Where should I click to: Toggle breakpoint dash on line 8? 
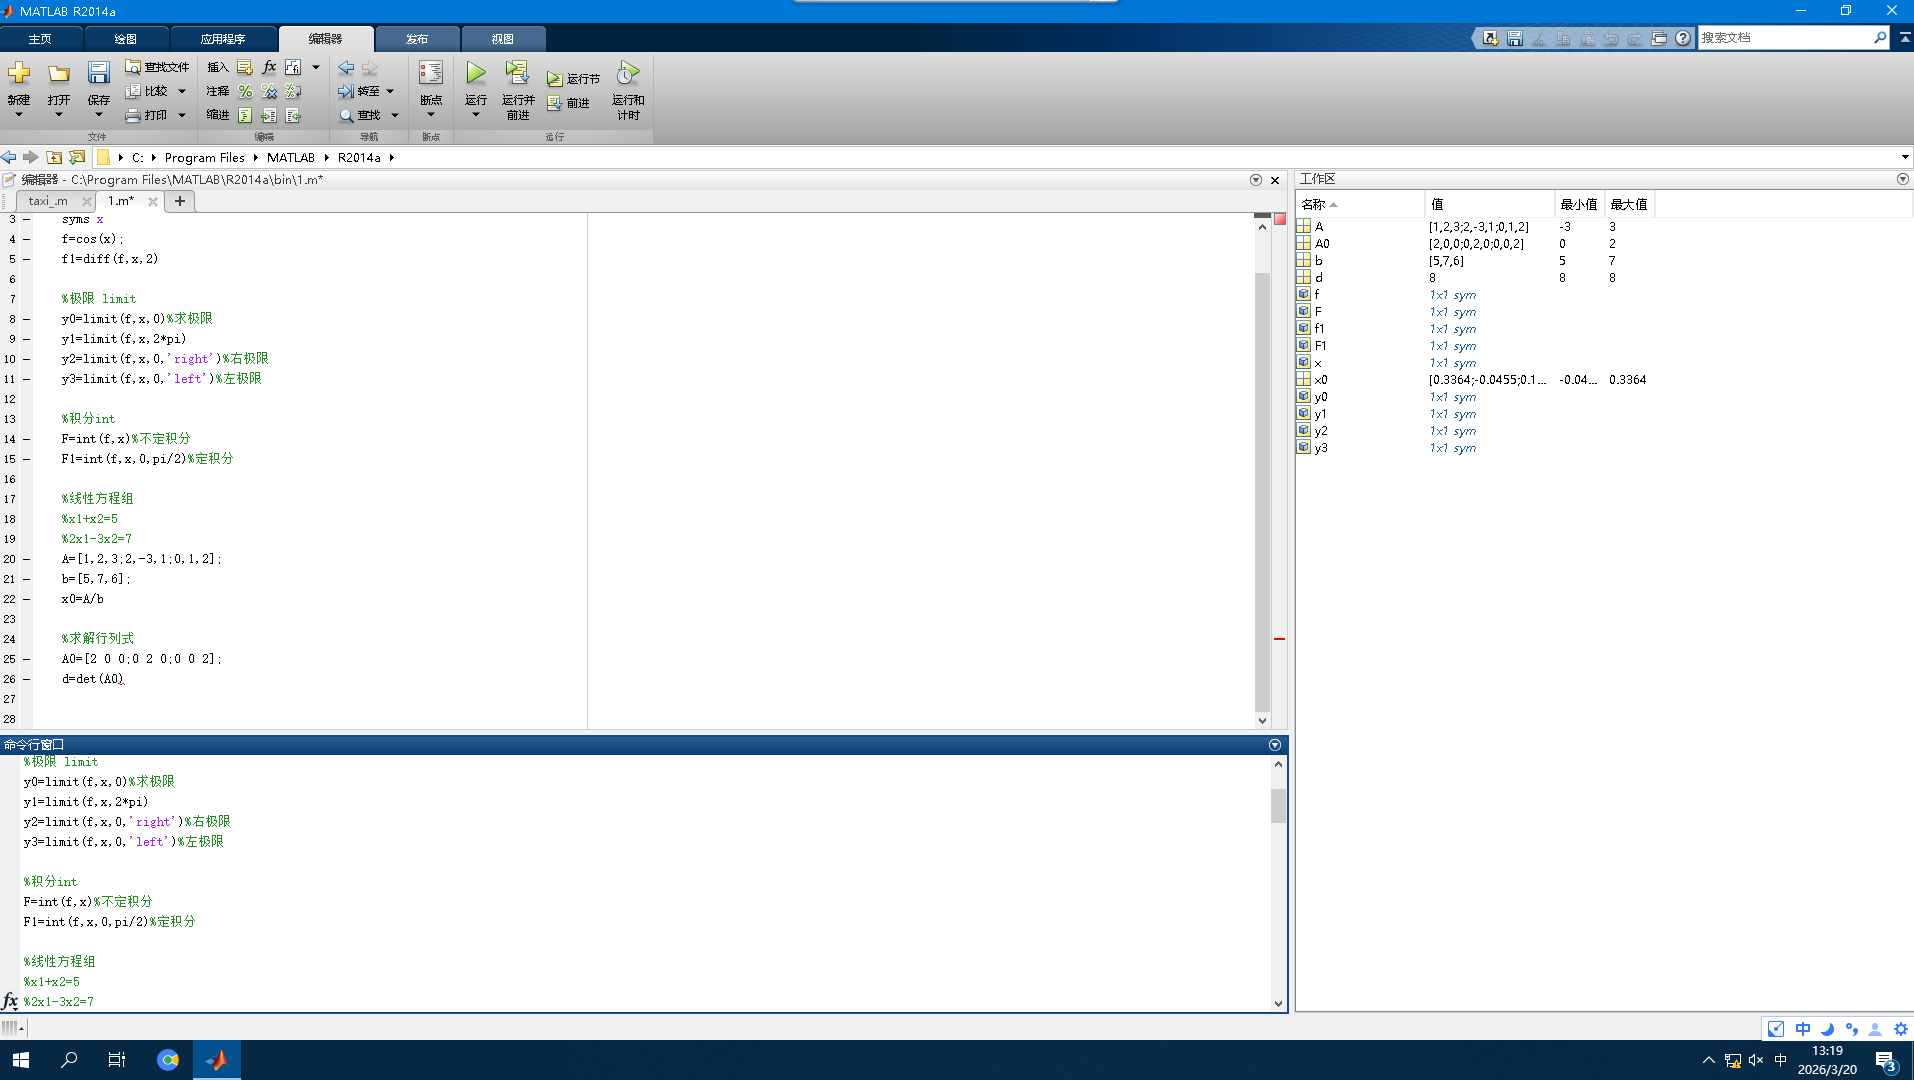tap(27, 319)
